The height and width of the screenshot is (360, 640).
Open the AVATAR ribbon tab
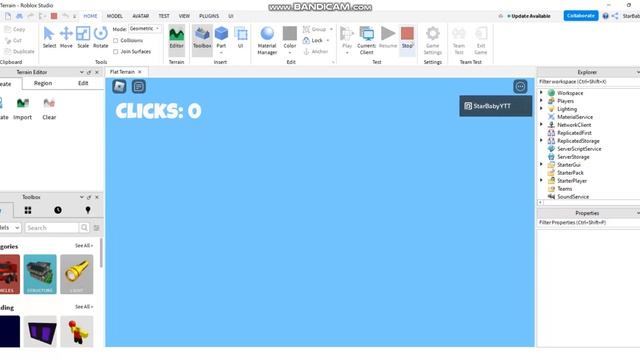pos(140,16)
